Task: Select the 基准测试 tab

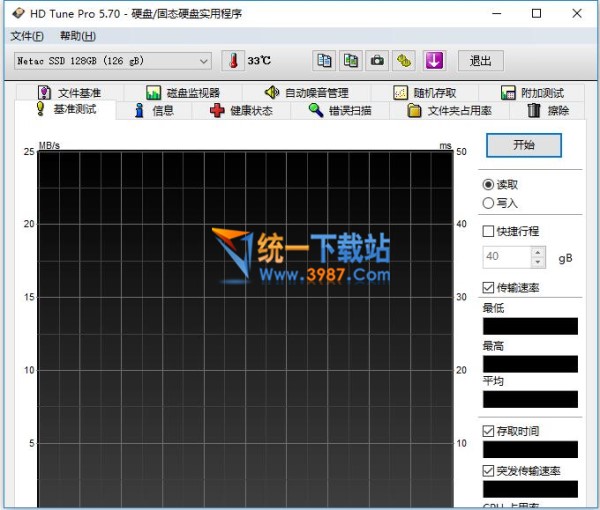Action: click(65, 109)
